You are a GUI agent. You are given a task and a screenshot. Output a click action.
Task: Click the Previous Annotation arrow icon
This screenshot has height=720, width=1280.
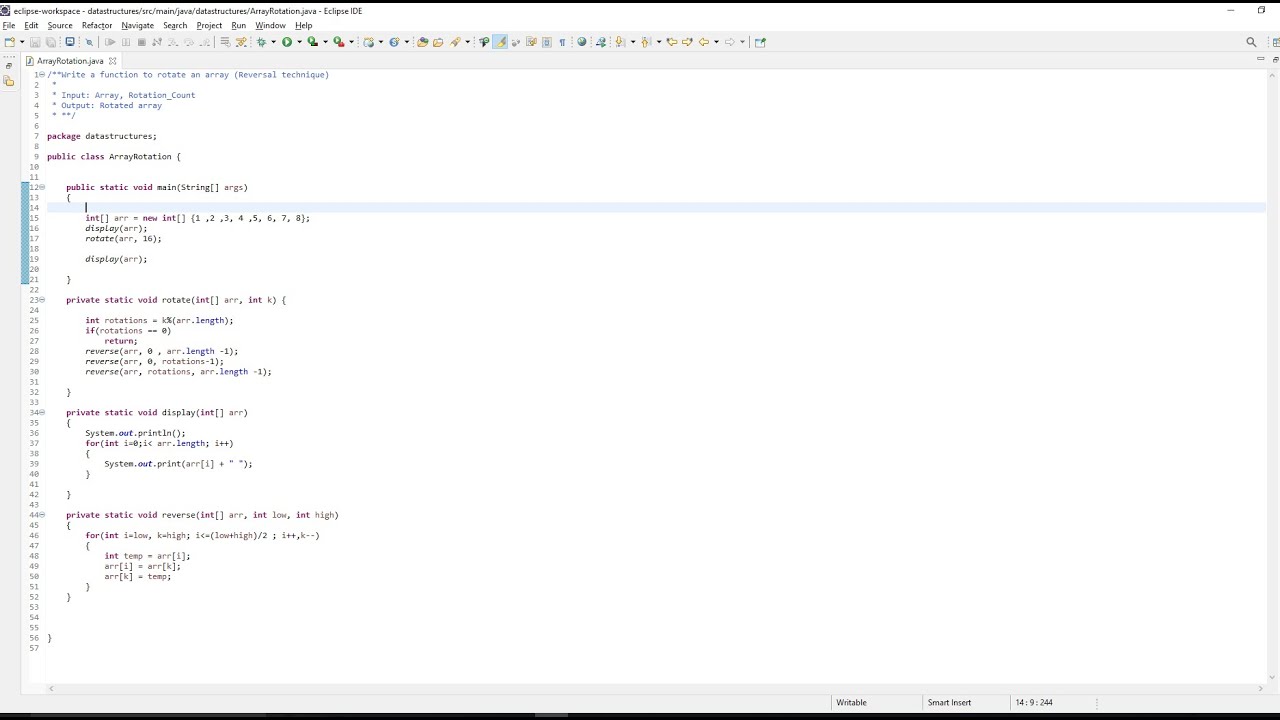[x=646, y=42]
